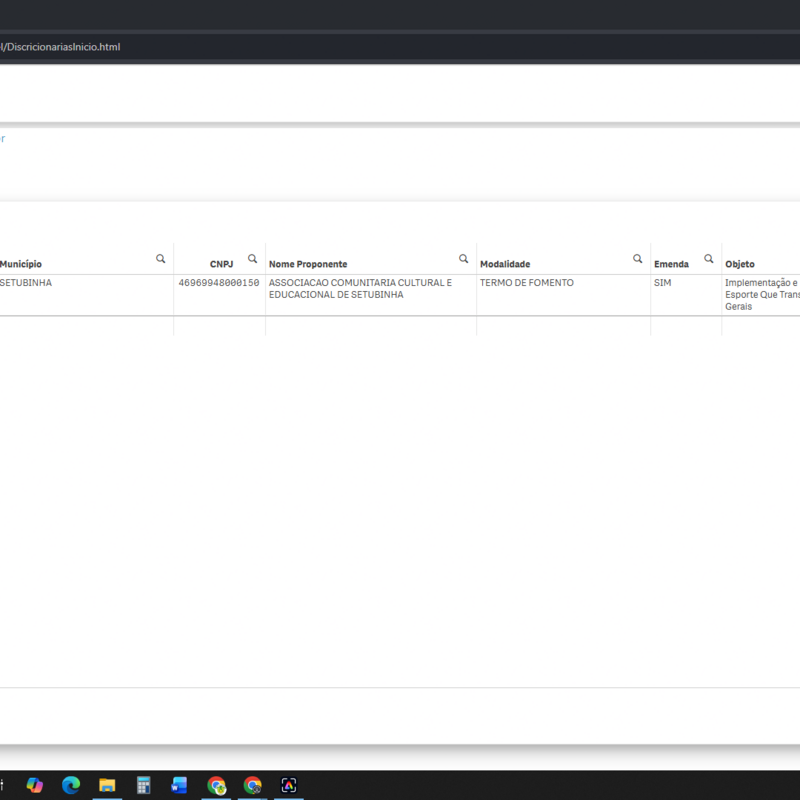The image size is (800, 800).
Task: Open the Modalidade column search
Action: pos(637,259)
